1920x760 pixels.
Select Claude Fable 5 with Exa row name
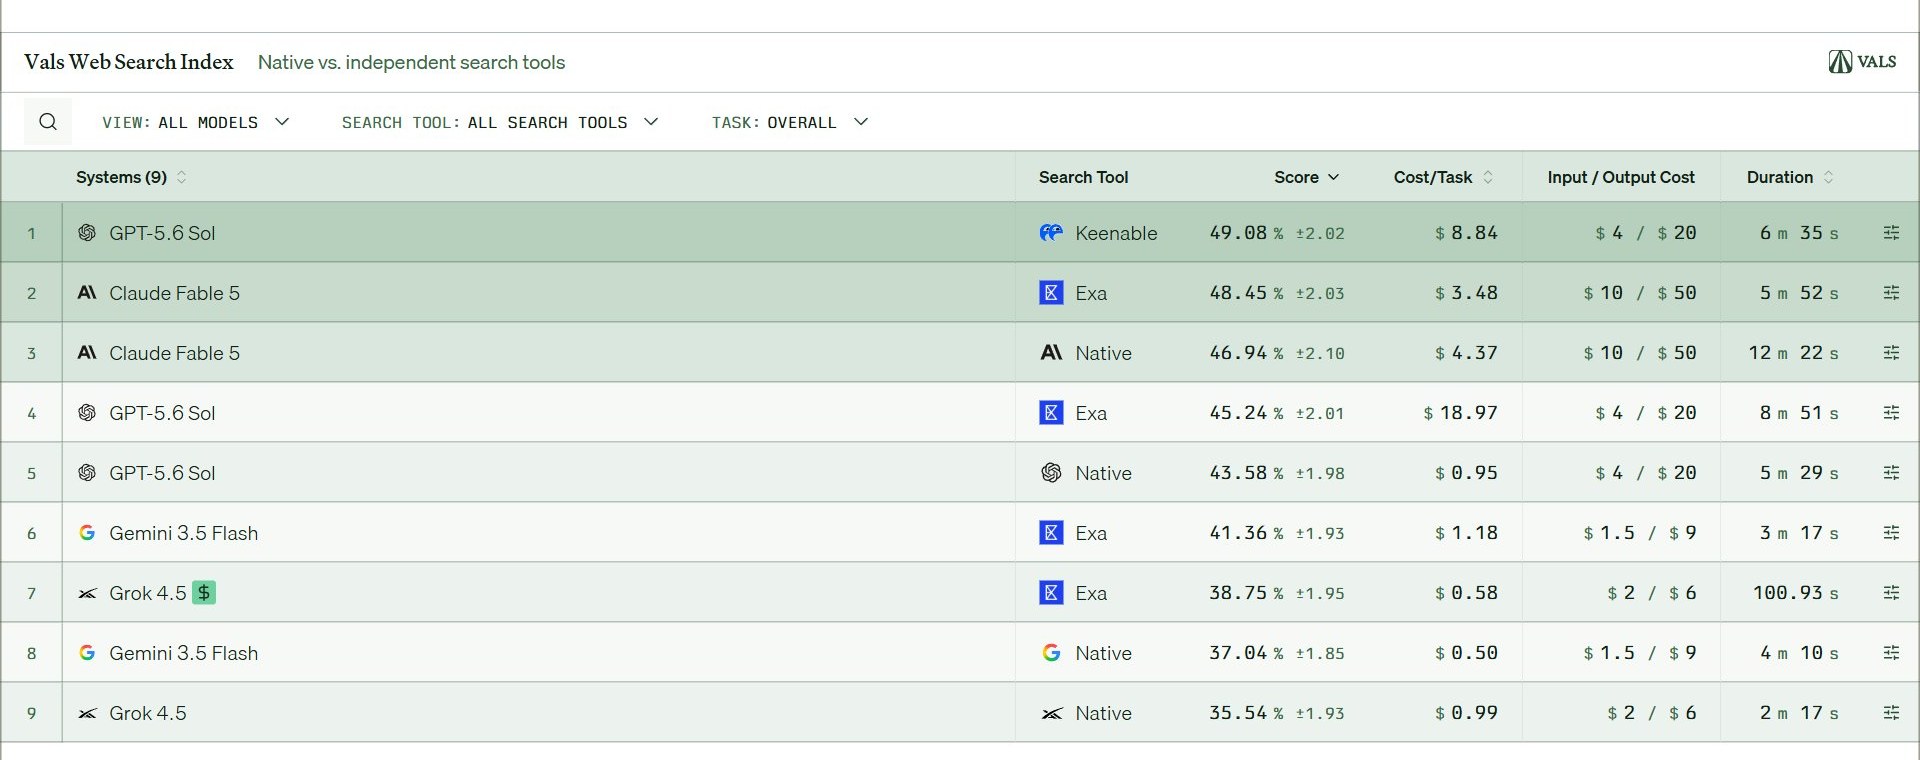point(174,293)
